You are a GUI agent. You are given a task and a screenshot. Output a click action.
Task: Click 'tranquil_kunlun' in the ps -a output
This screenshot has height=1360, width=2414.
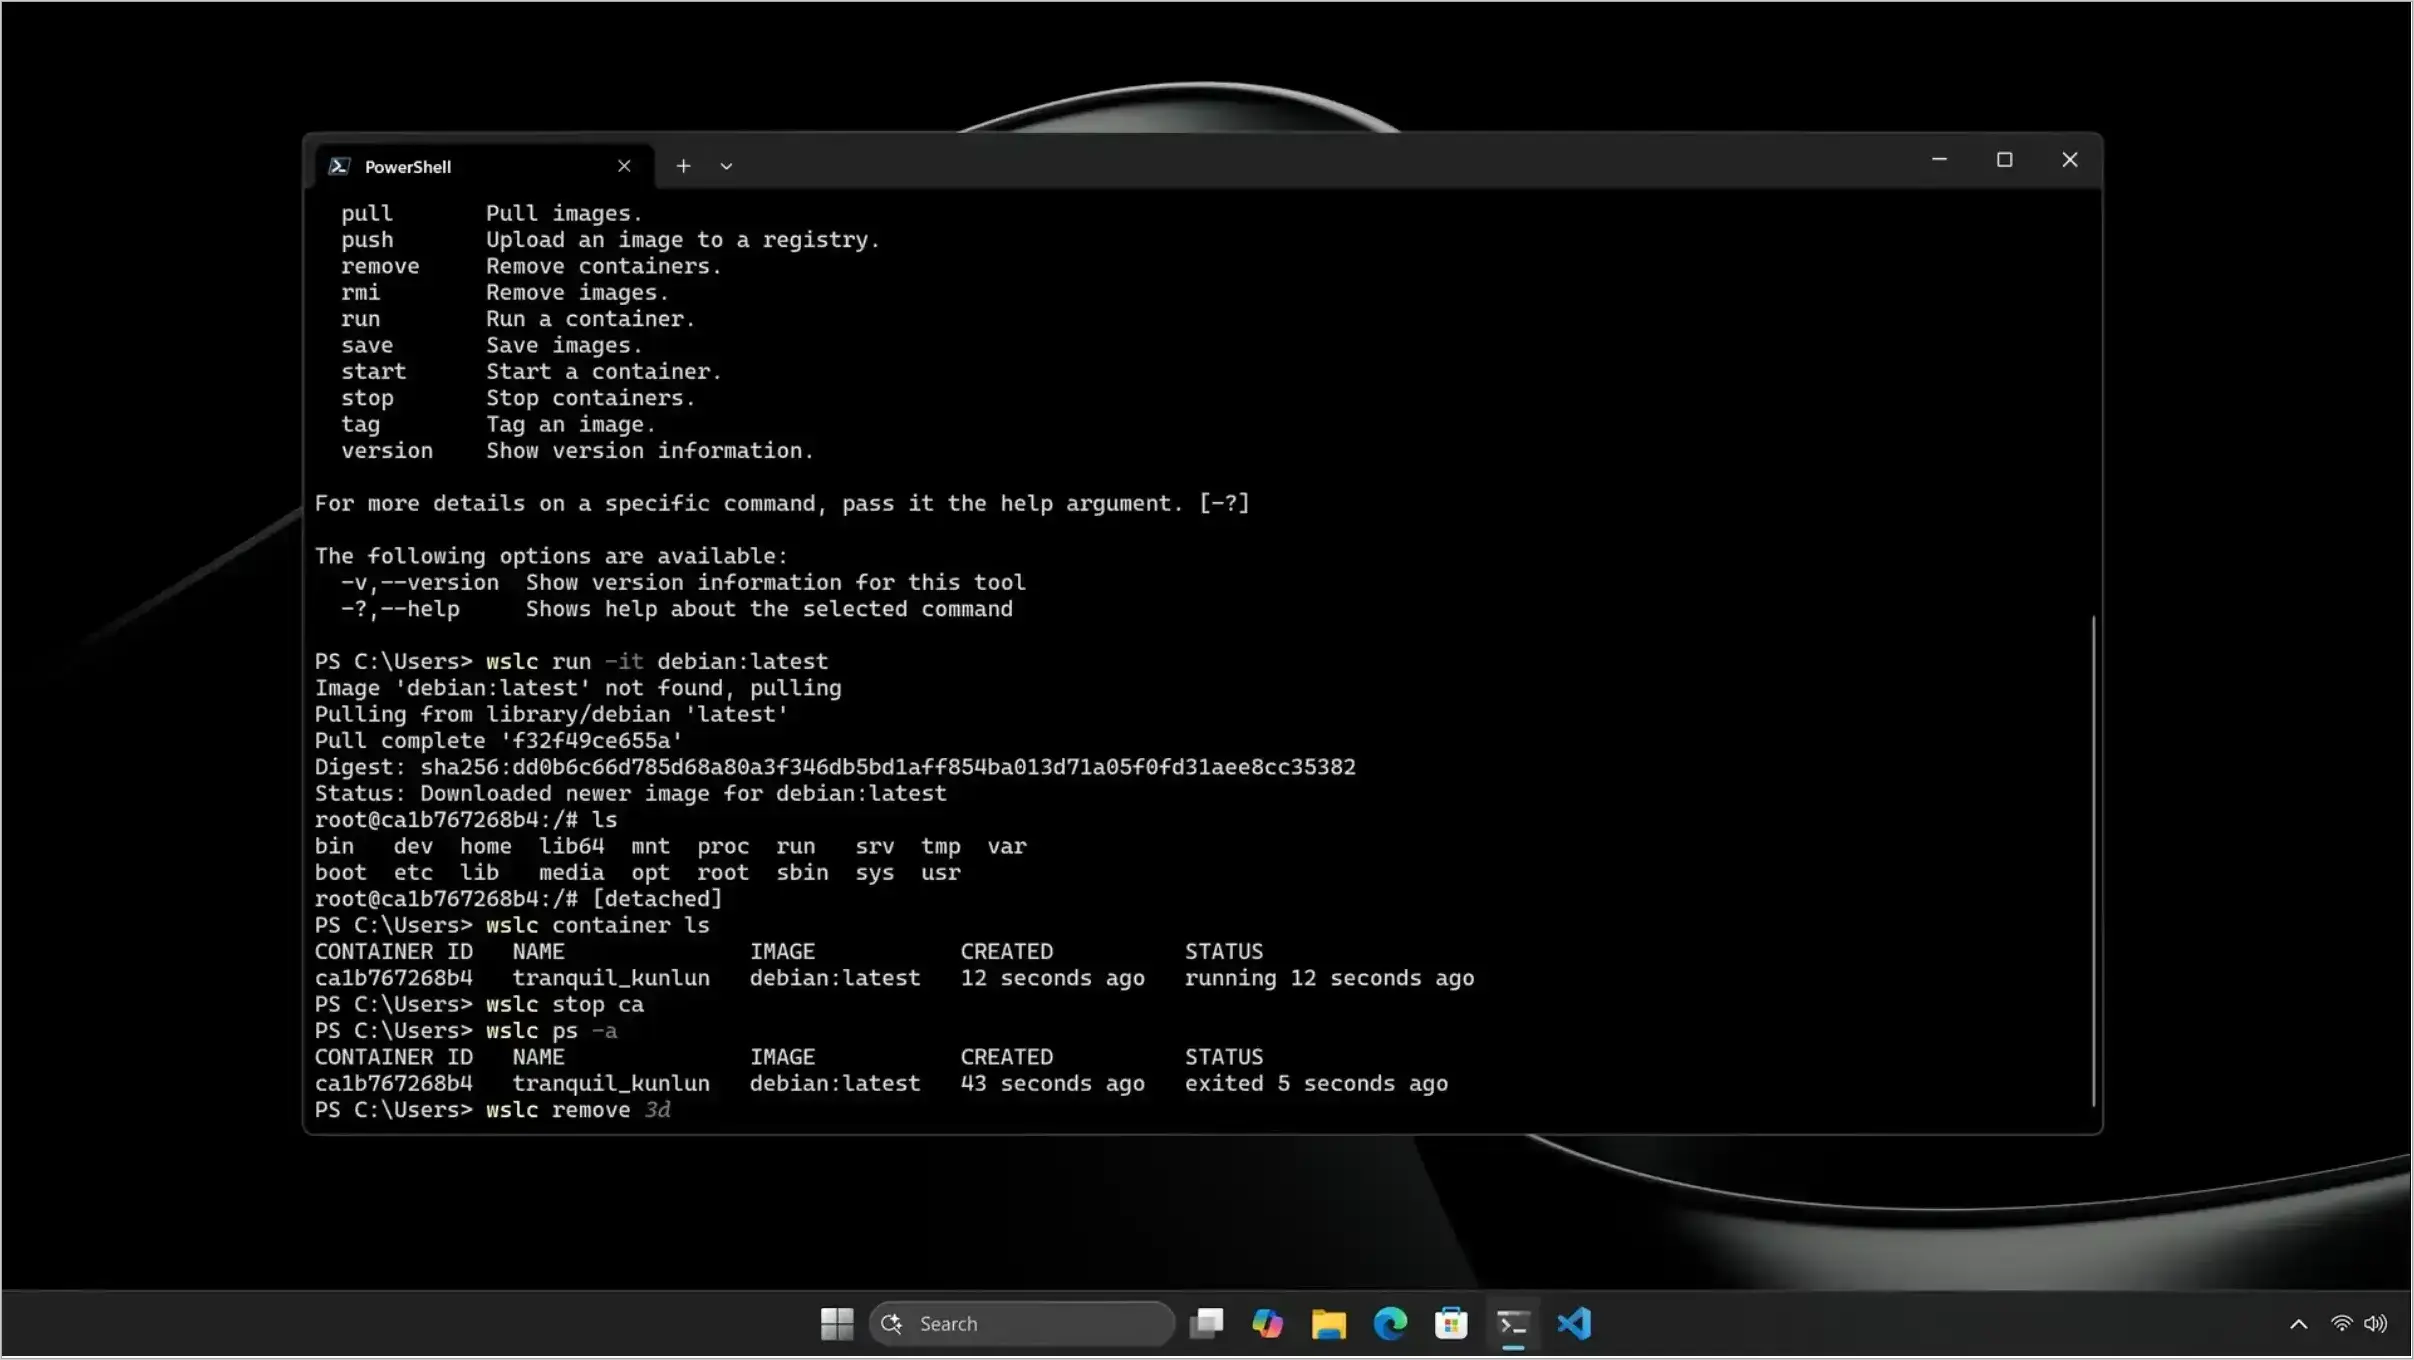click(x=611, y=1083)
